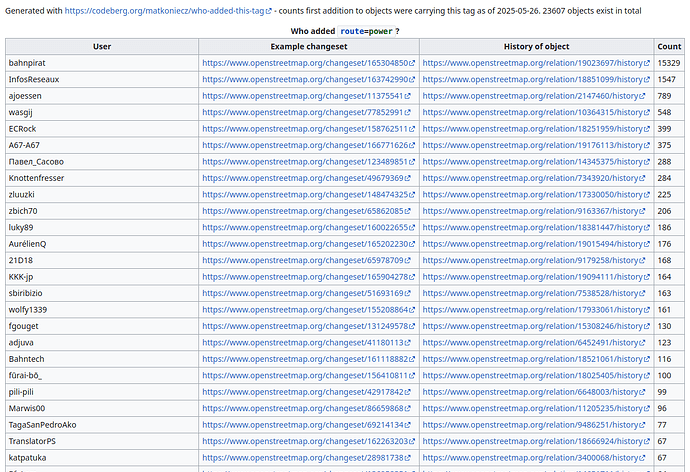Open relation 2147460 history link

(533, 96)
